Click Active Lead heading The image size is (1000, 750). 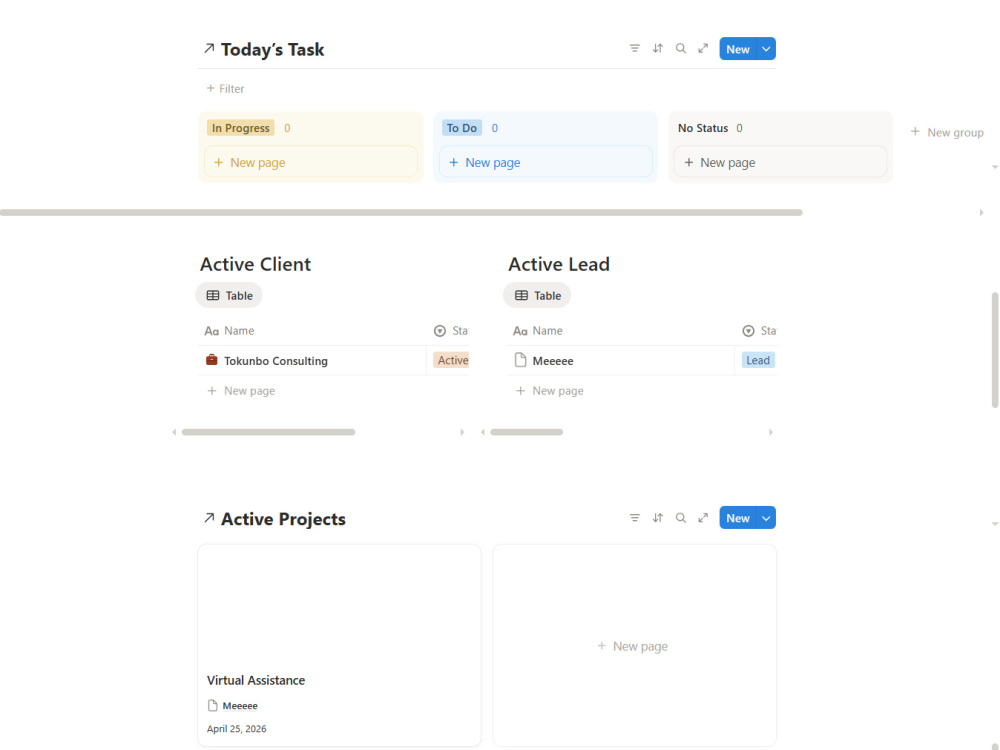click(x=559, y=264)
